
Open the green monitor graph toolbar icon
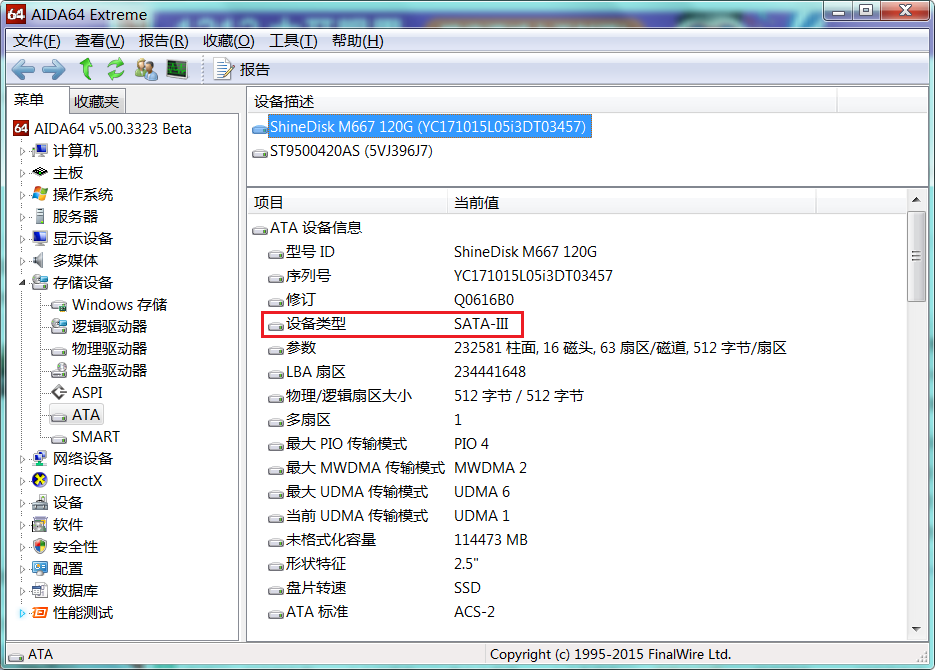click(x=177, y=69)
